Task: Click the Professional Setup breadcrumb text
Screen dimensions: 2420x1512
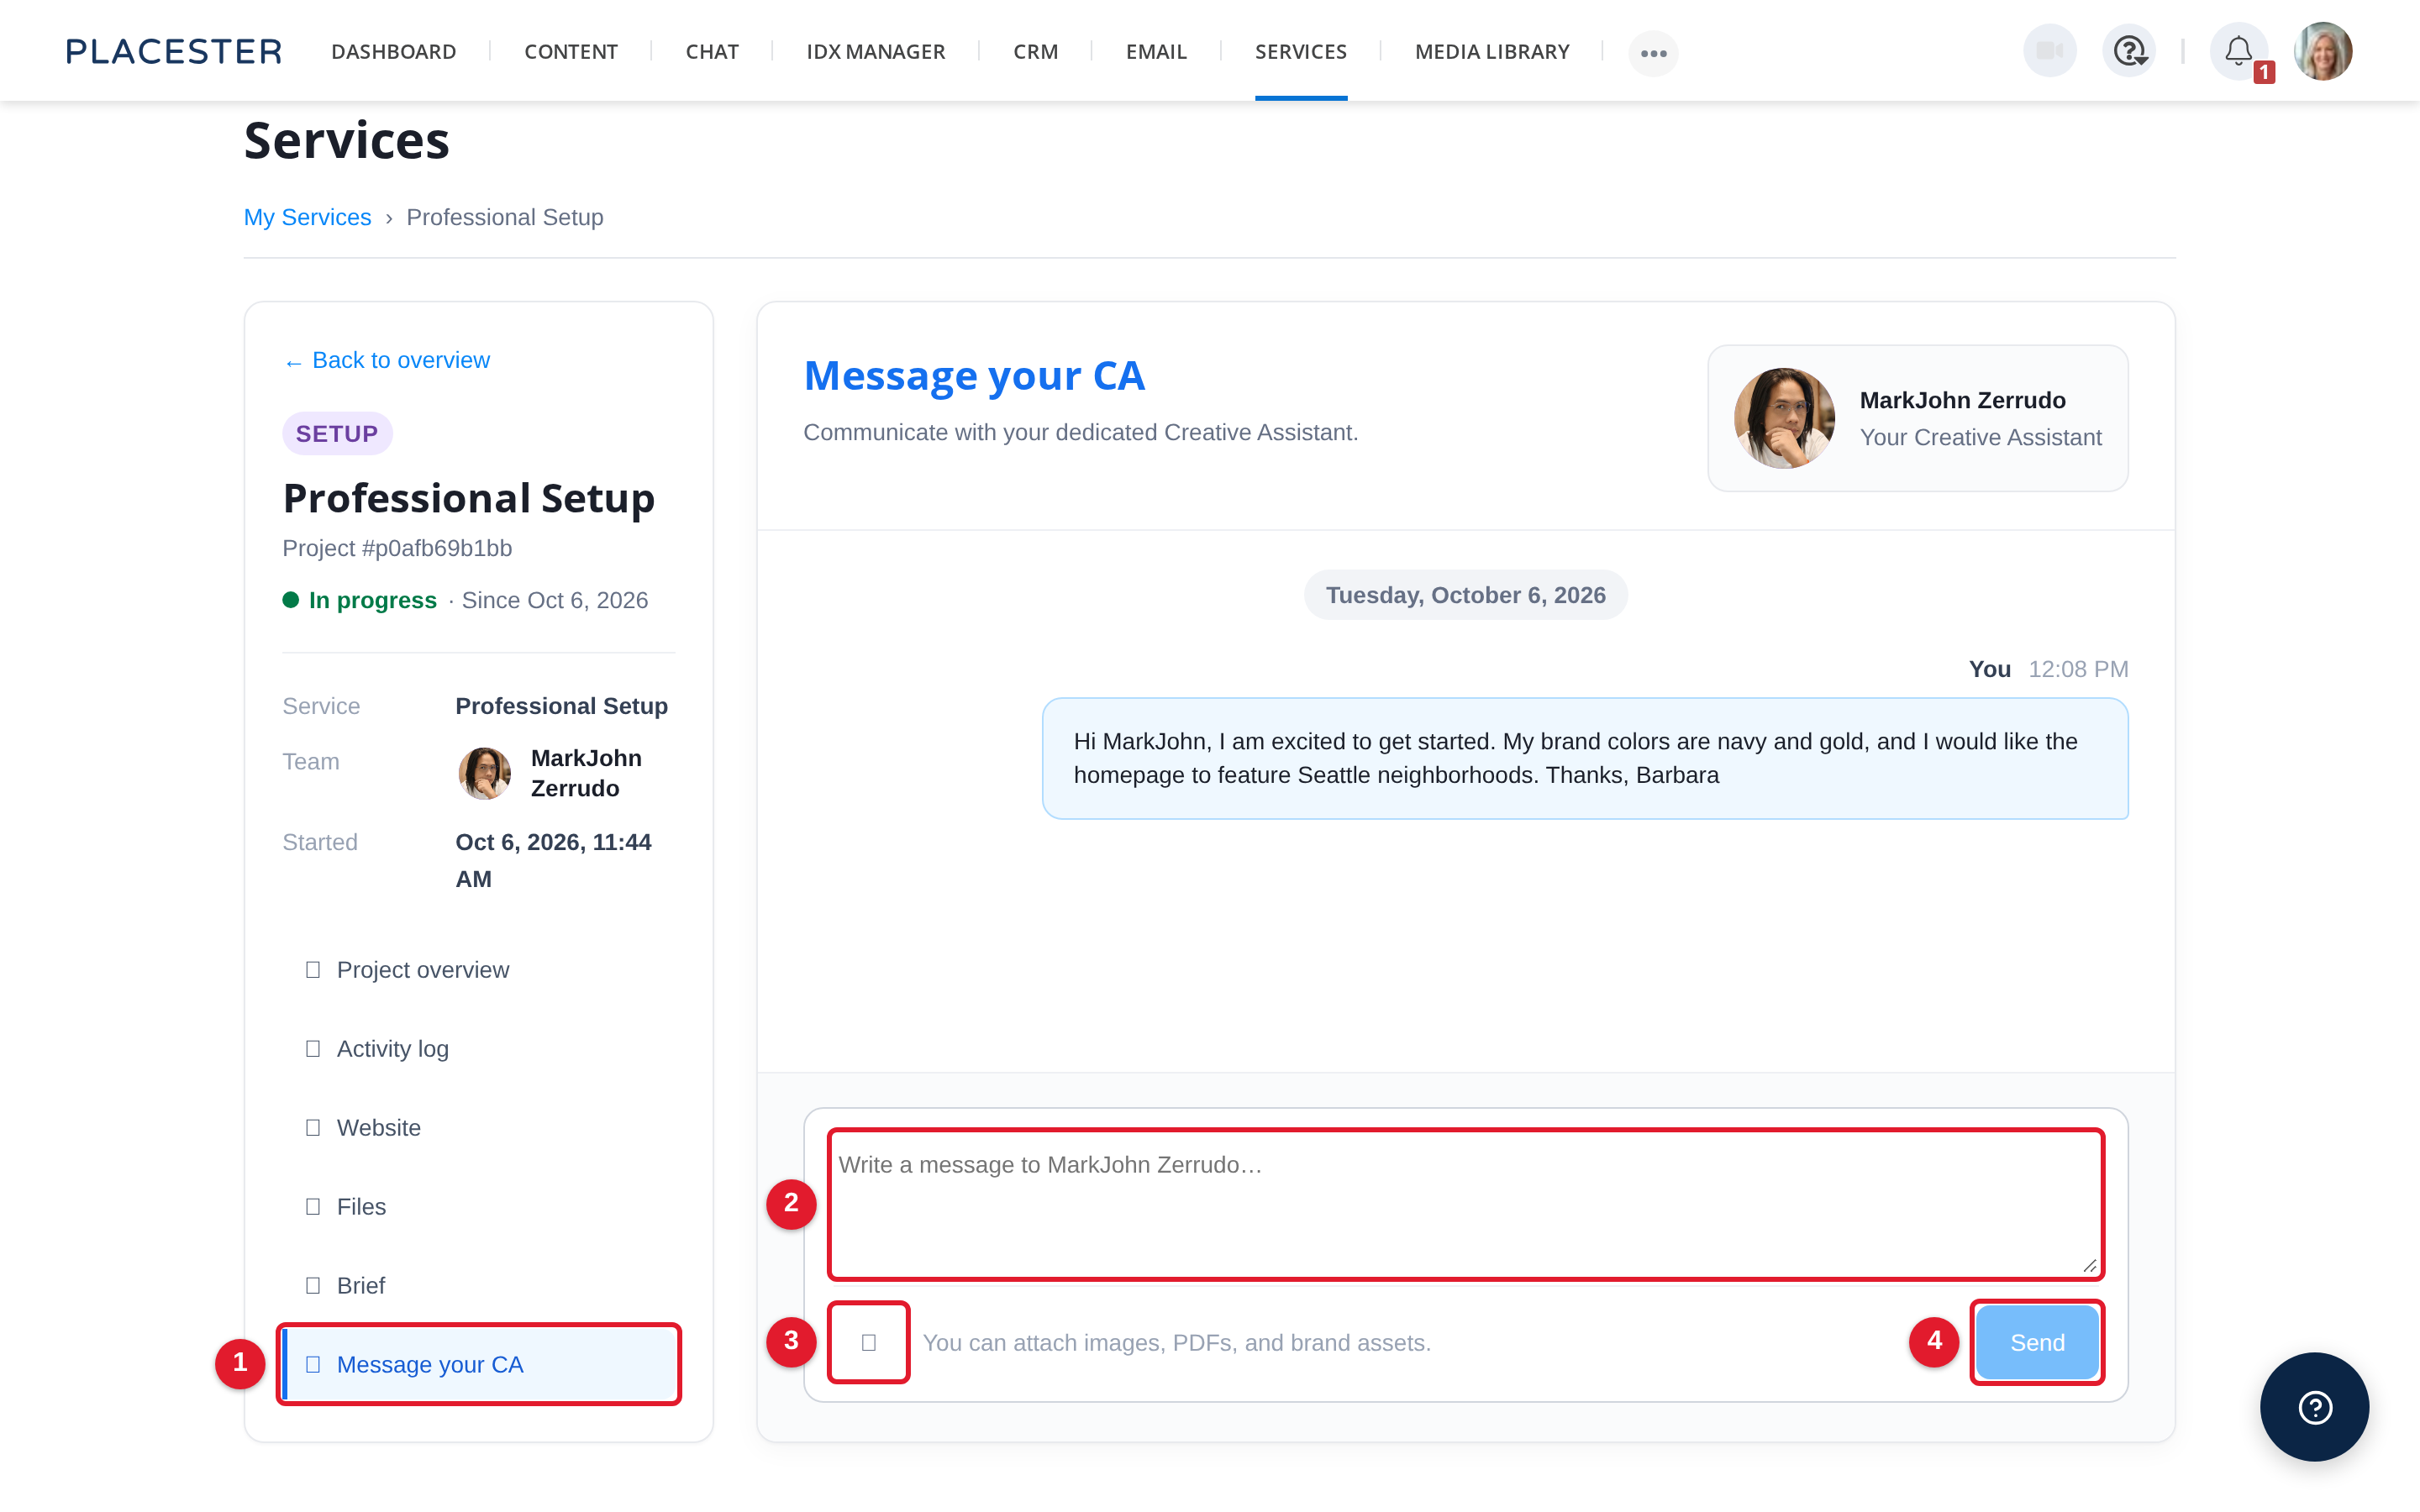Action: pos(505,217)
